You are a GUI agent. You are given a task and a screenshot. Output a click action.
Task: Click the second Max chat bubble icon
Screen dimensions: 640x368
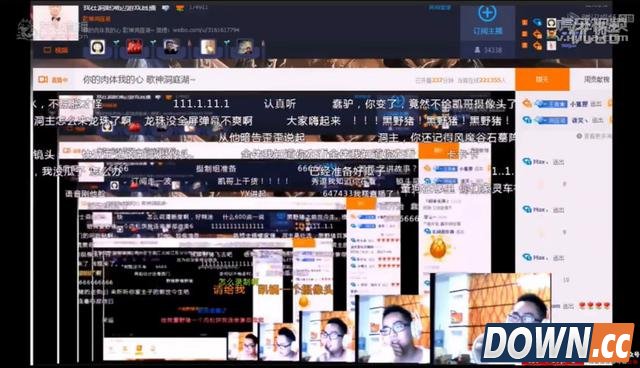point(527,209)
